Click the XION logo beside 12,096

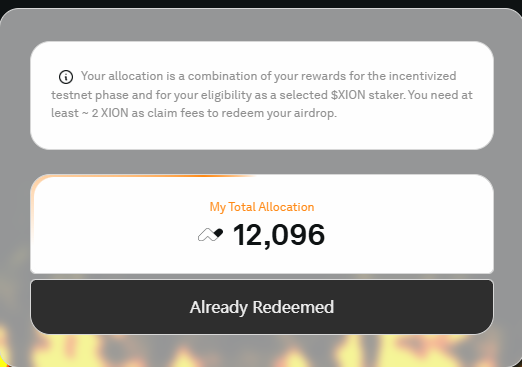(x=210, y=235)
